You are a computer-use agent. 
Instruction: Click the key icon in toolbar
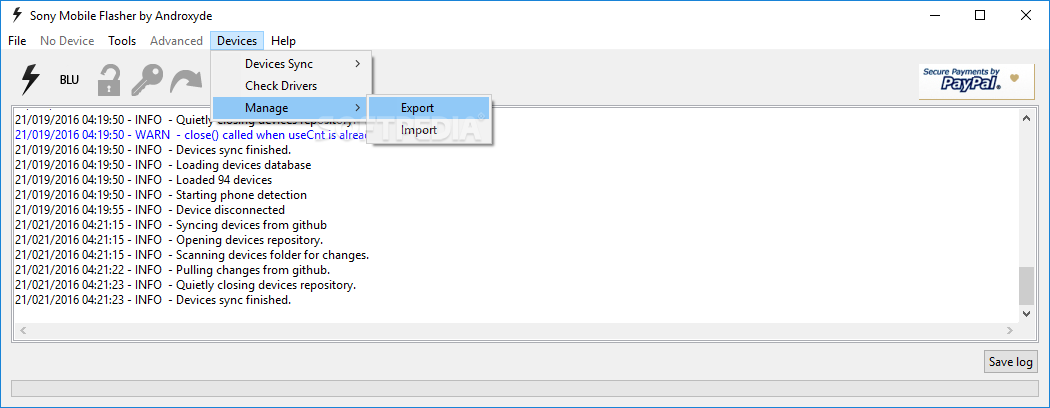147,80
